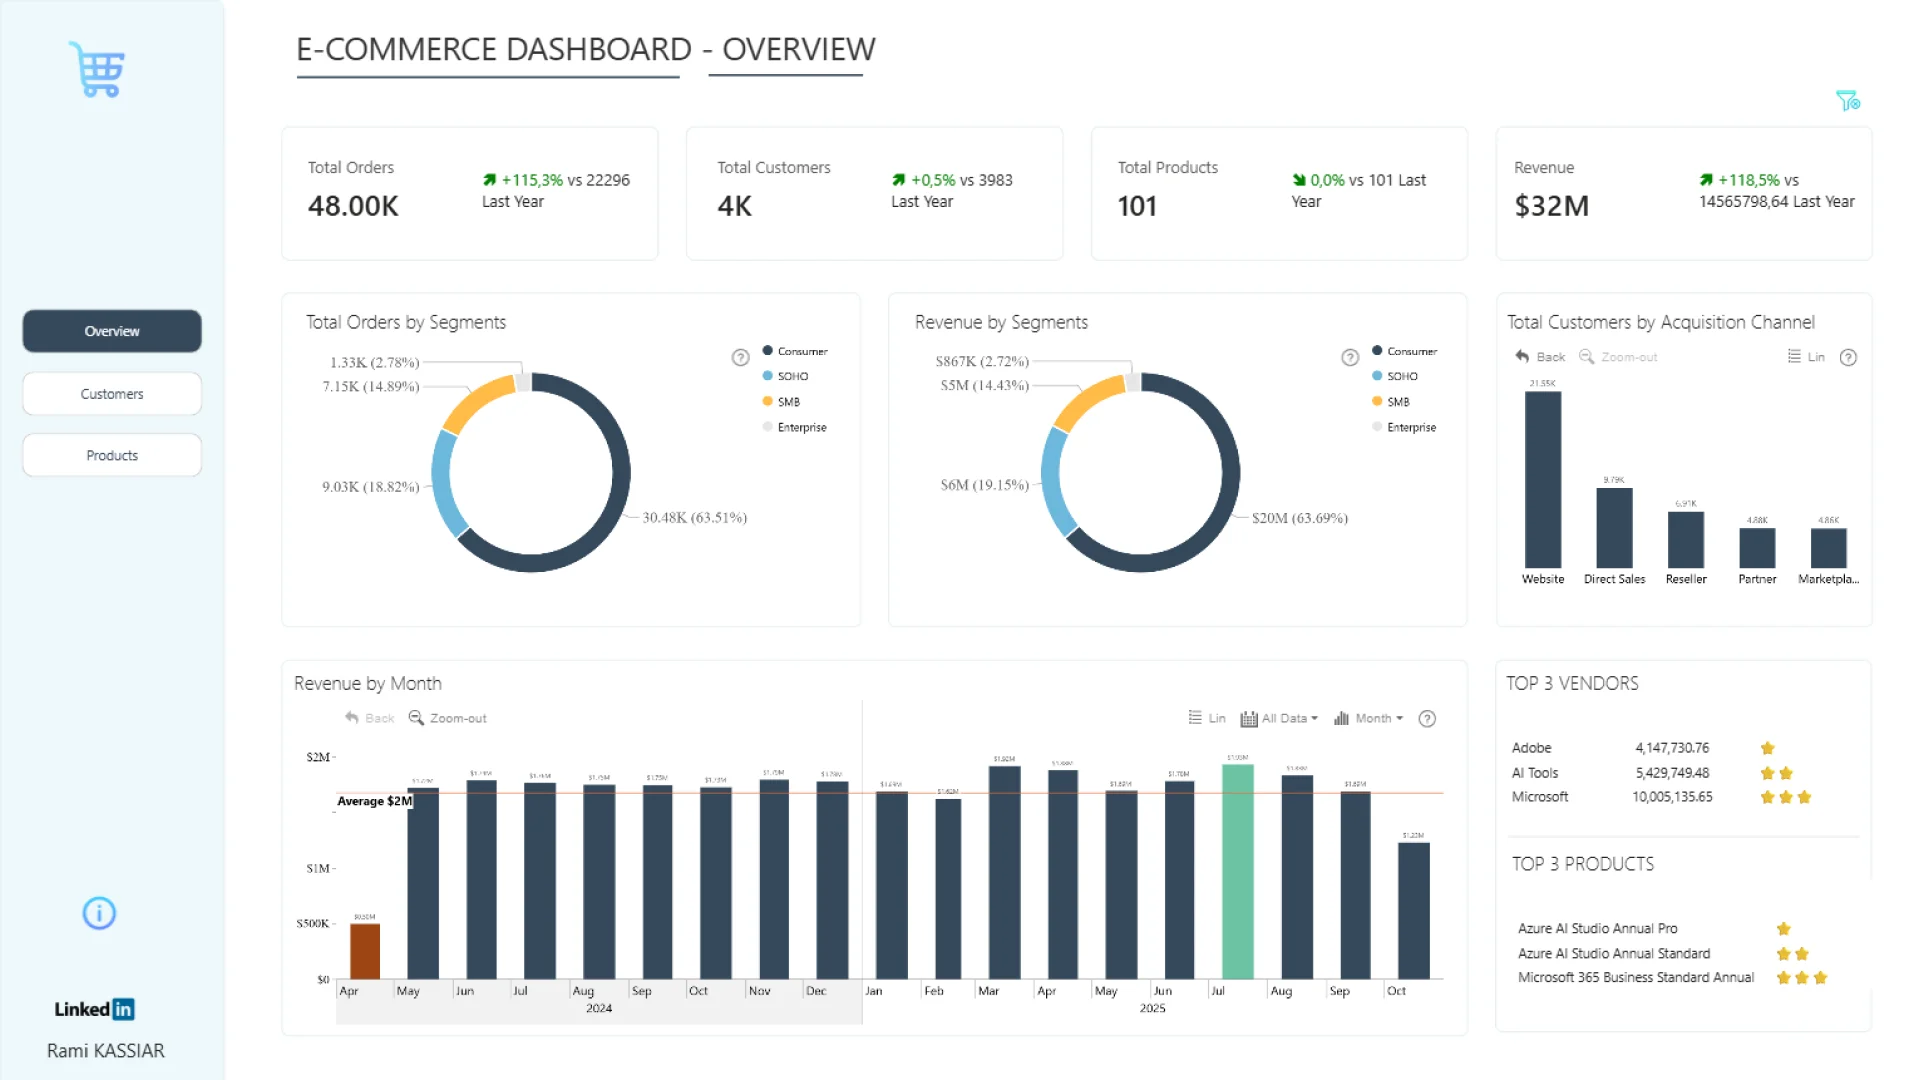
Task: Switch to the Customers page
Action: pos(112,394)
